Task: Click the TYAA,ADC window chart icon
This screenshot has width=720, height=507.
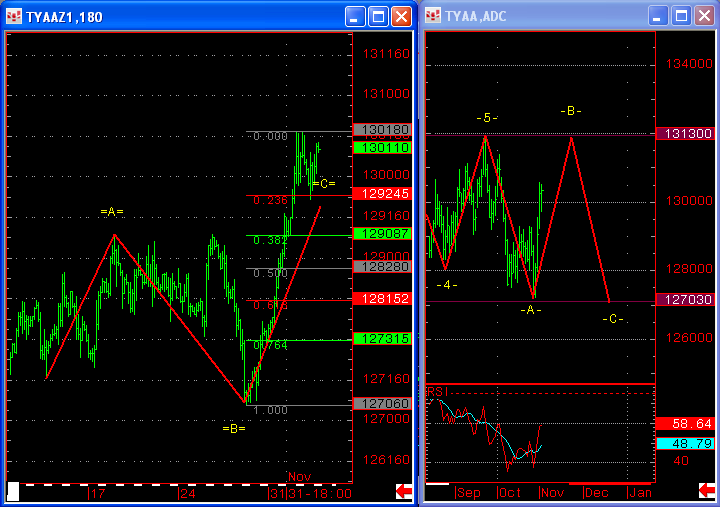Action: pos(434,16)
